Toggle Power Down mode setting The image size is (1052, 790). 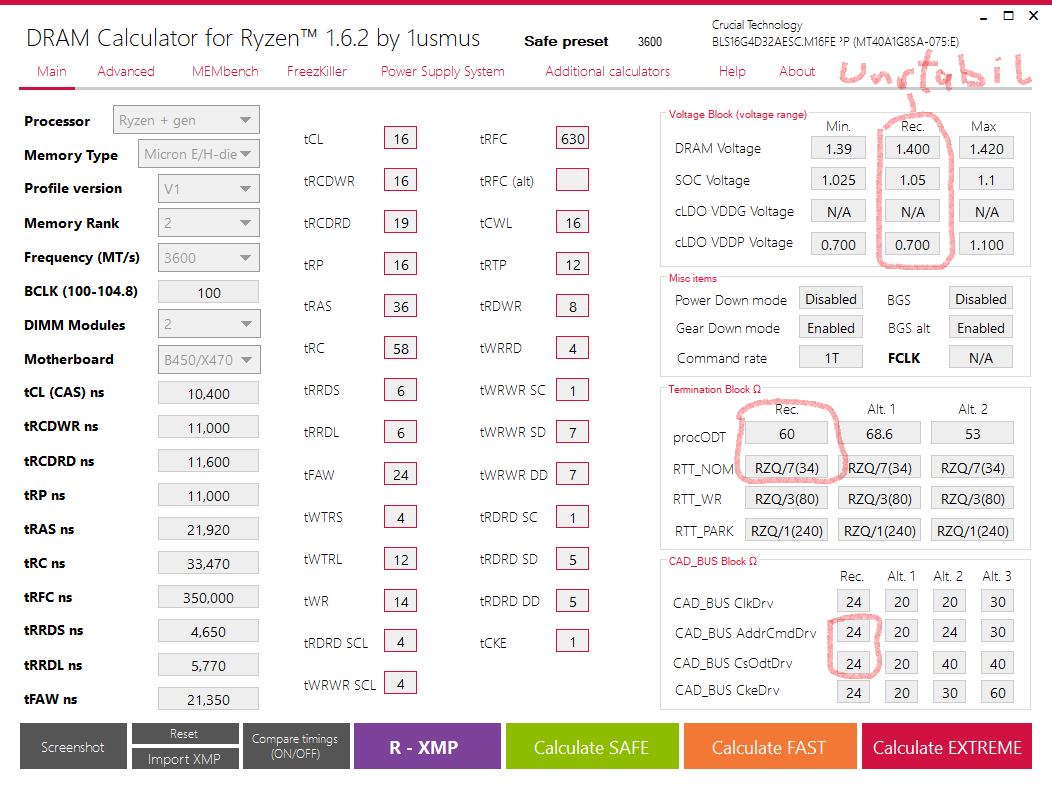click(830, 298)
